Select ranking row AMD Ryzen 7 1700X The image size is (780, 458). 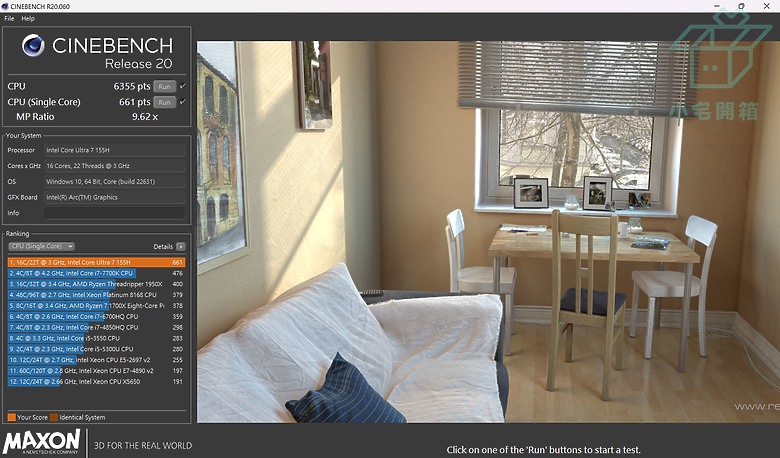tap(97, 305)
